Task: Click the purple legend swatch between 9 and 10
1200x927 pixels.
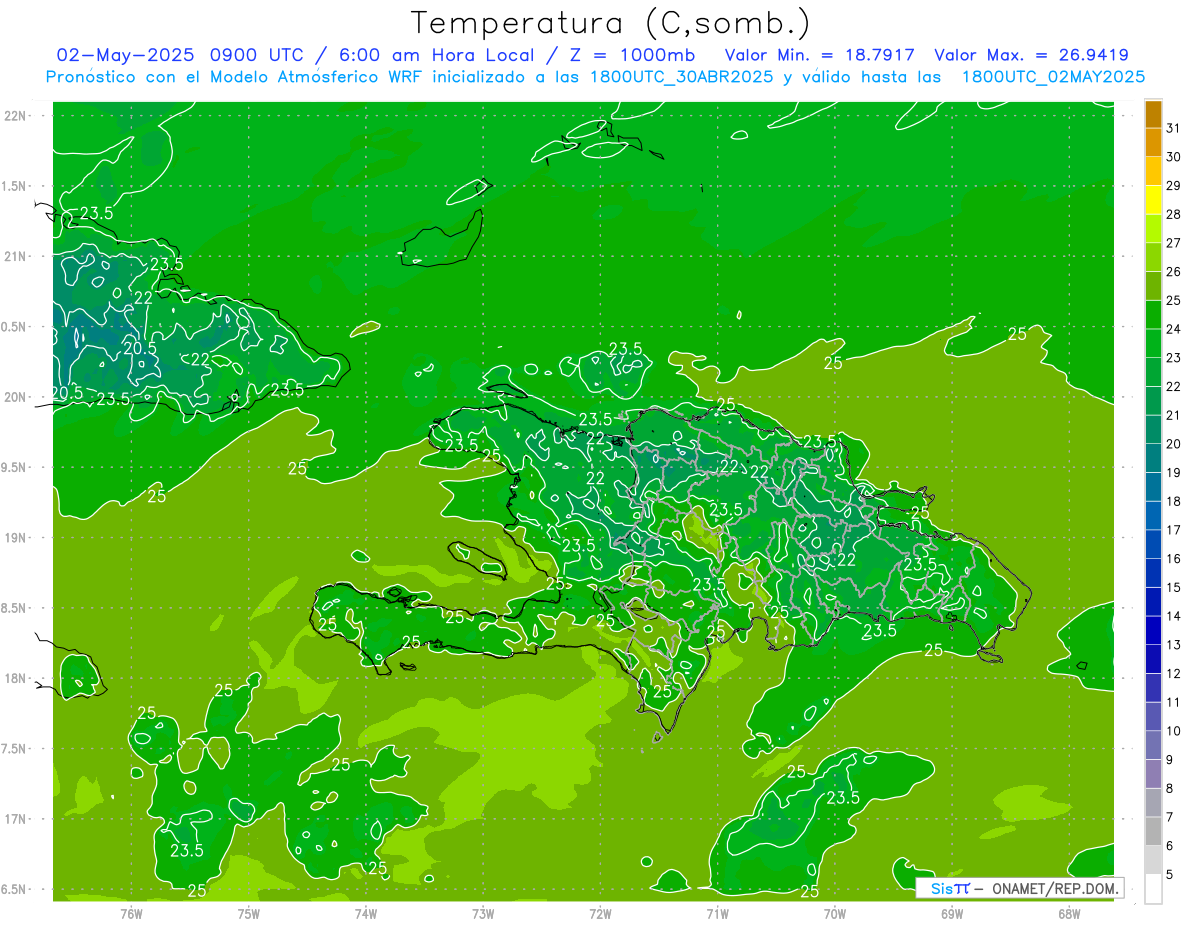Action: tap(1153, 746)
